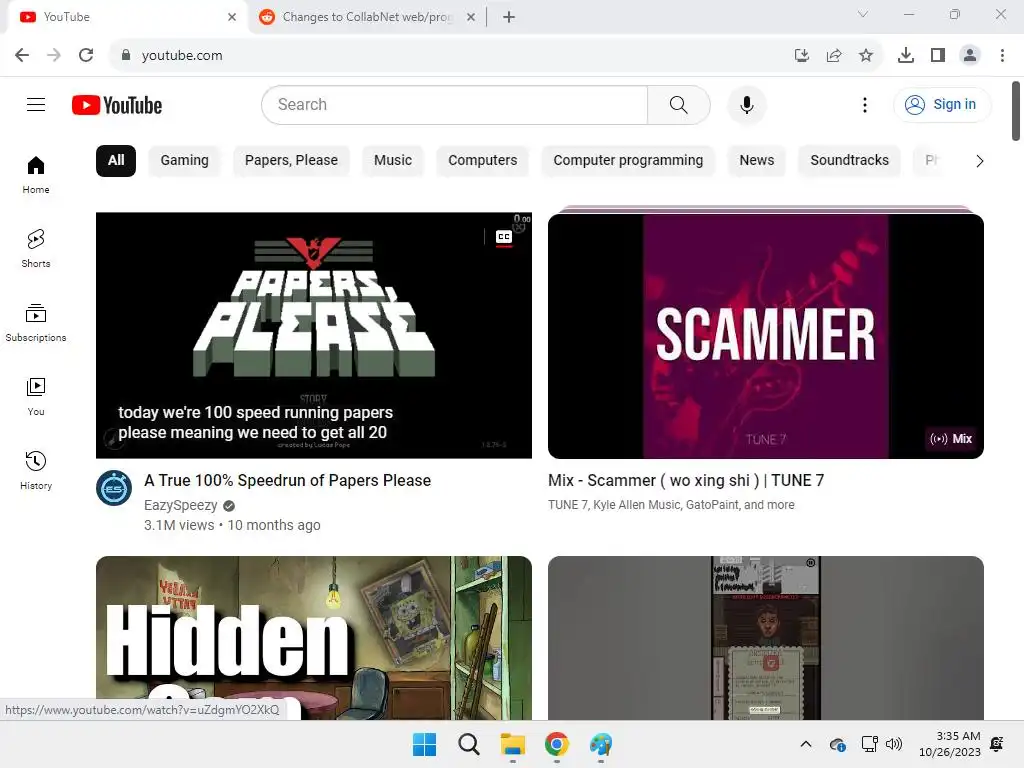Open Paint app from taskbar

click(601, 744)
